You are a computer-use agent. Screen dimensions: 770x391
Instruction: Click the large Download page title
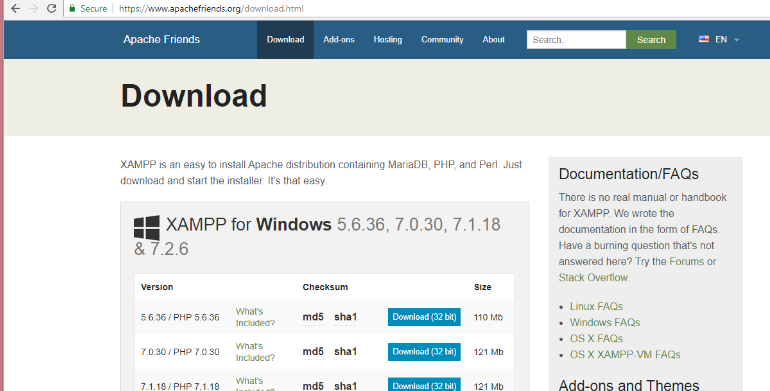click(194, 95)
